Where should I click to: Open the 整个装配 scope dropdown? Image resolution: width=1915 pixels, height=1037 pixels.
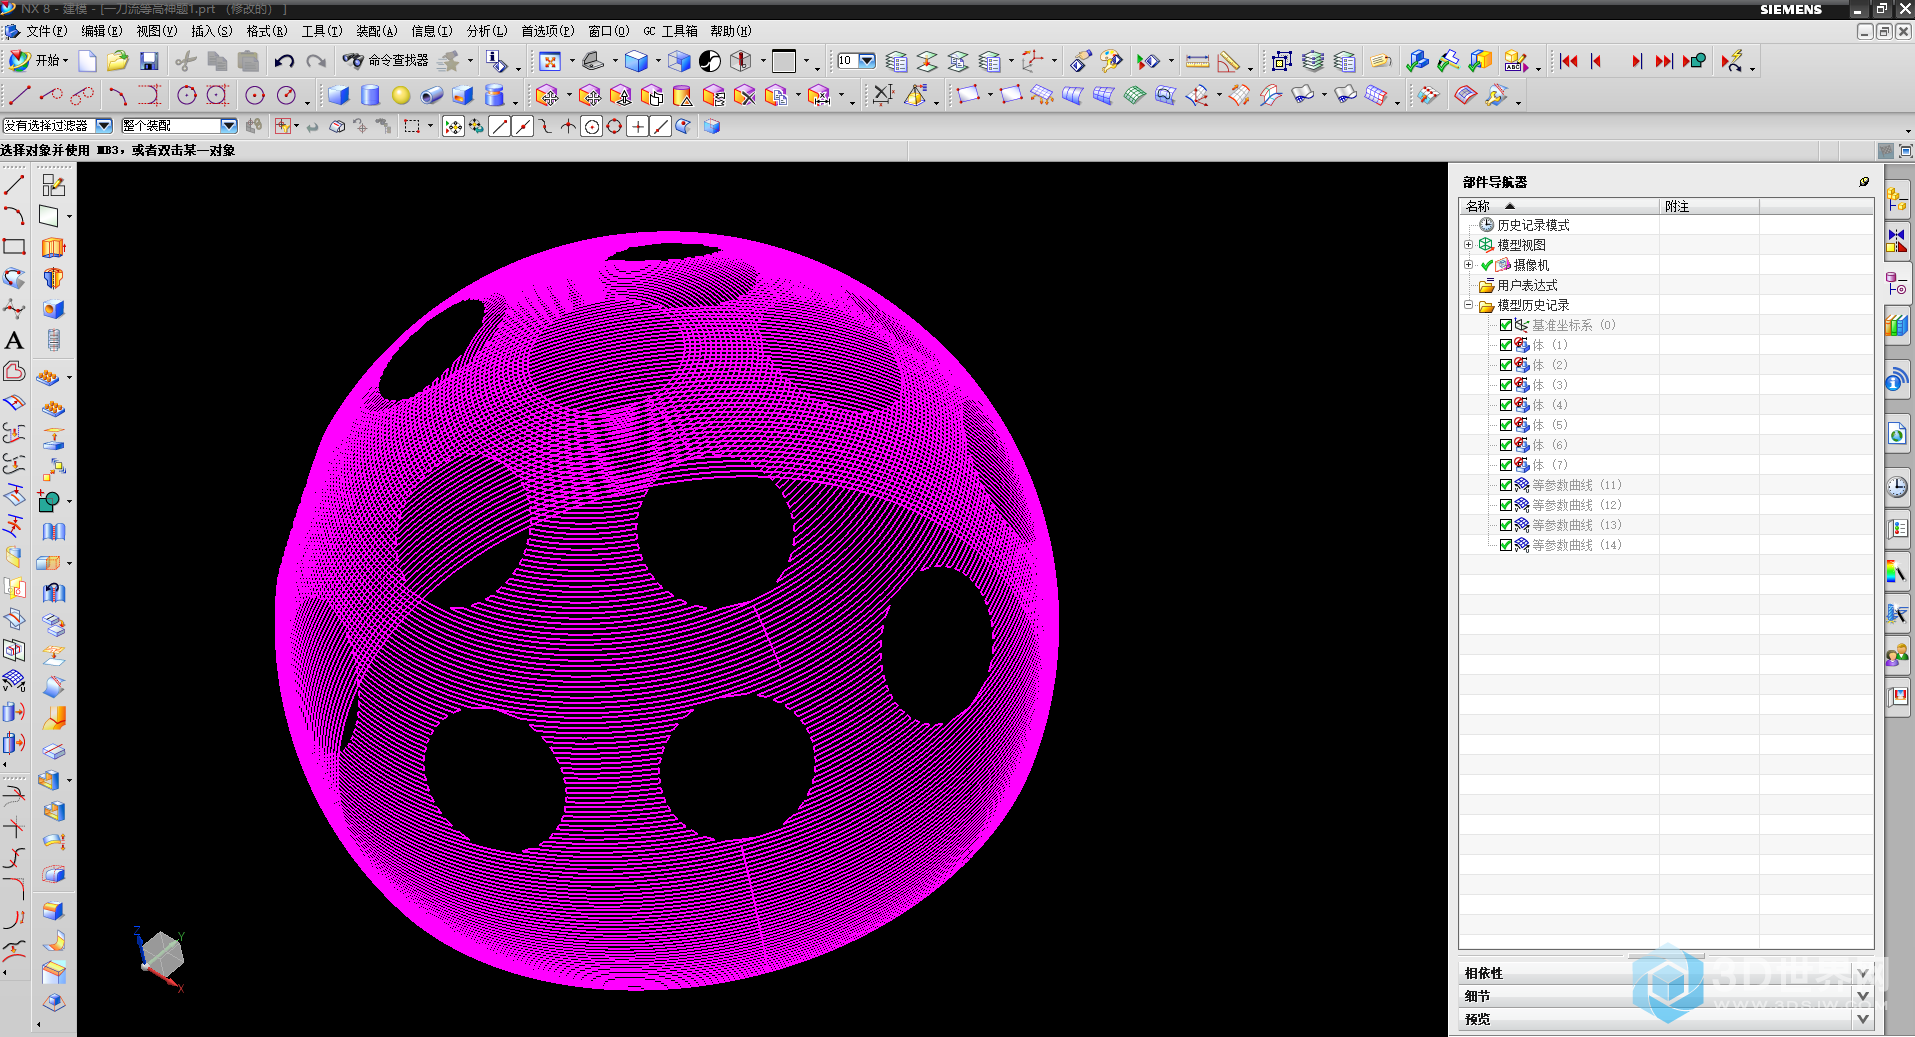point(229,126)
